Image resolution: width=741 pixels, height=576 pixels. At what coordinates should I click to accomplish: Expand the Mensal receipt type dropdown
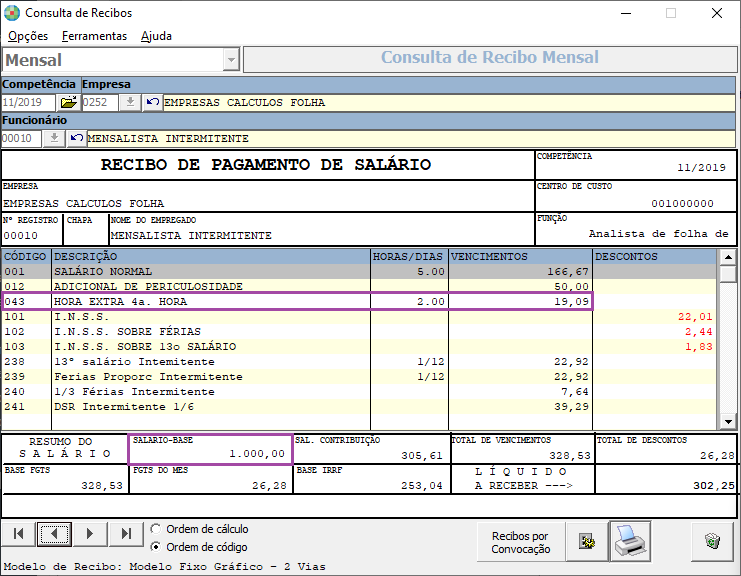coord(231,60)
